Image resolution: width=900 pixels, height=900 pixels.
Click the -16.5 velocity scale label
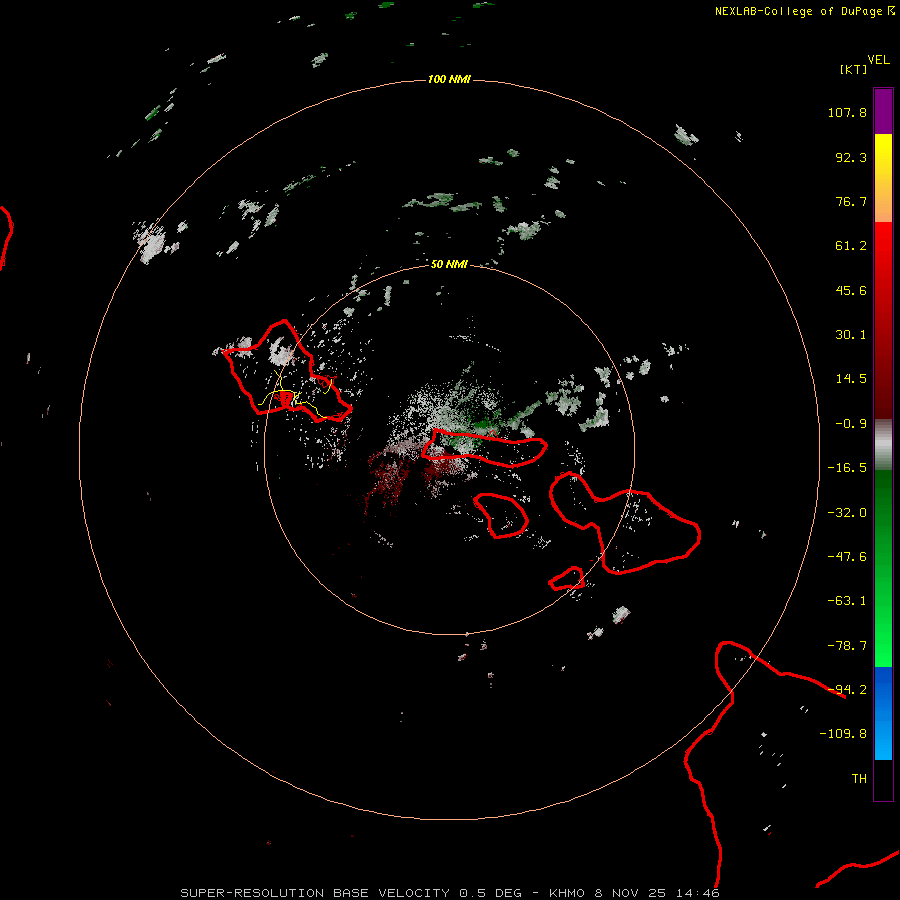(847, 468)
